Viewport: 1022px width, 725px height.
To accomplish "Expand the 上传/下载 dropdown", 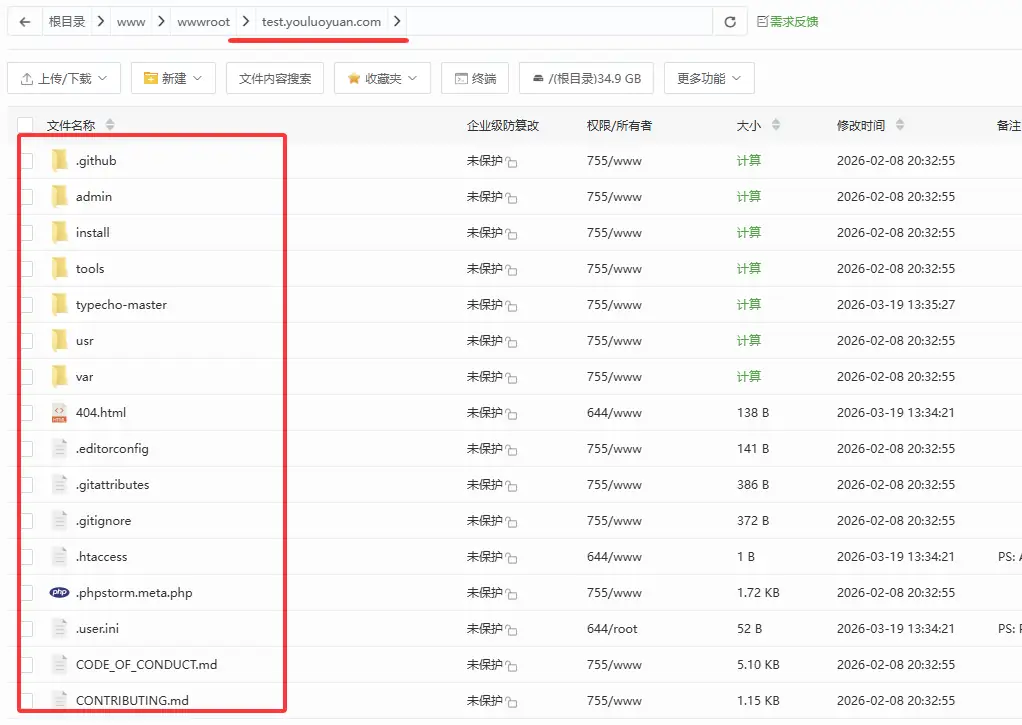I will click(64, 78).
